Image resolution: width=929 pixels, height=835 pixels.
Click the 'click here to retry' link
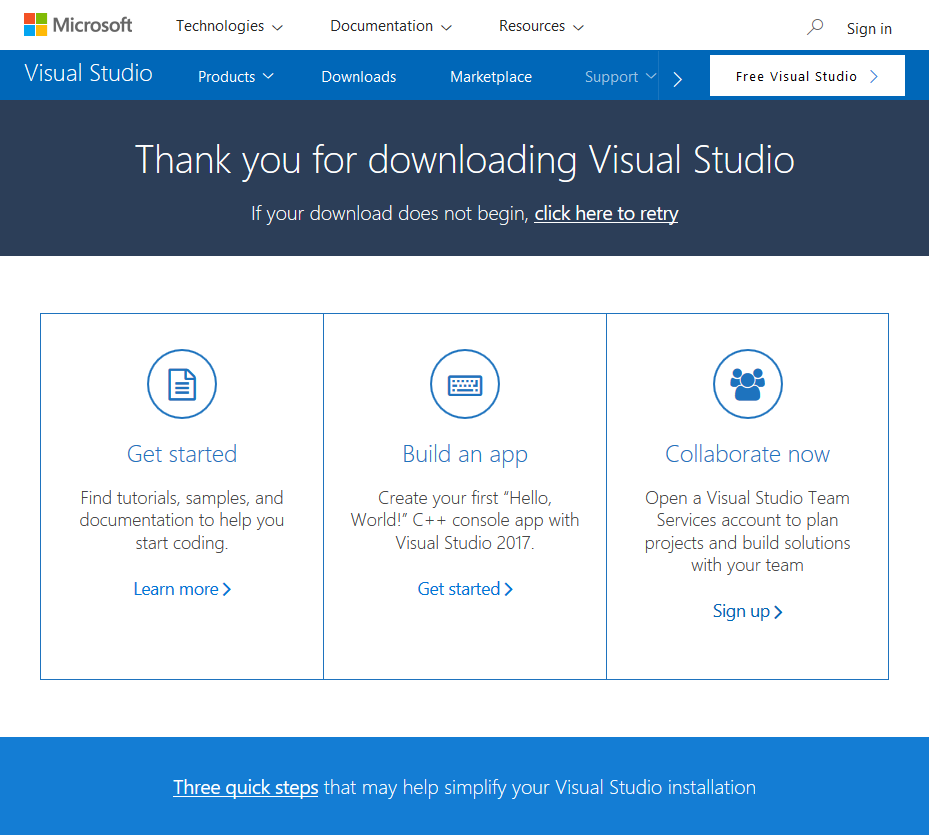(606, 213)
